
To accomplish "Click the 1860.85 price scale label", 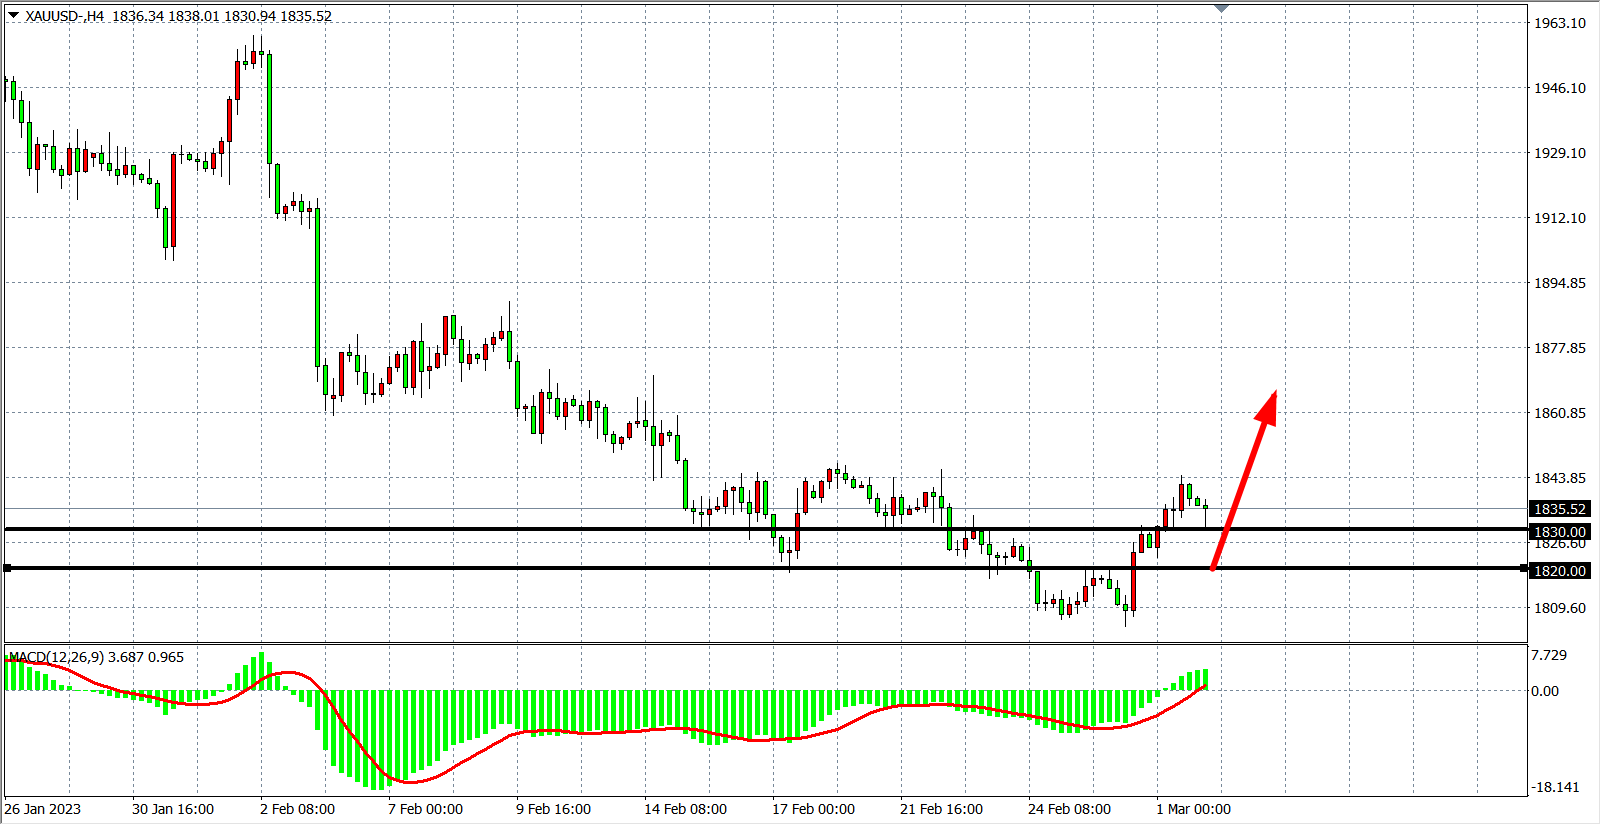I will [1560, 413].
